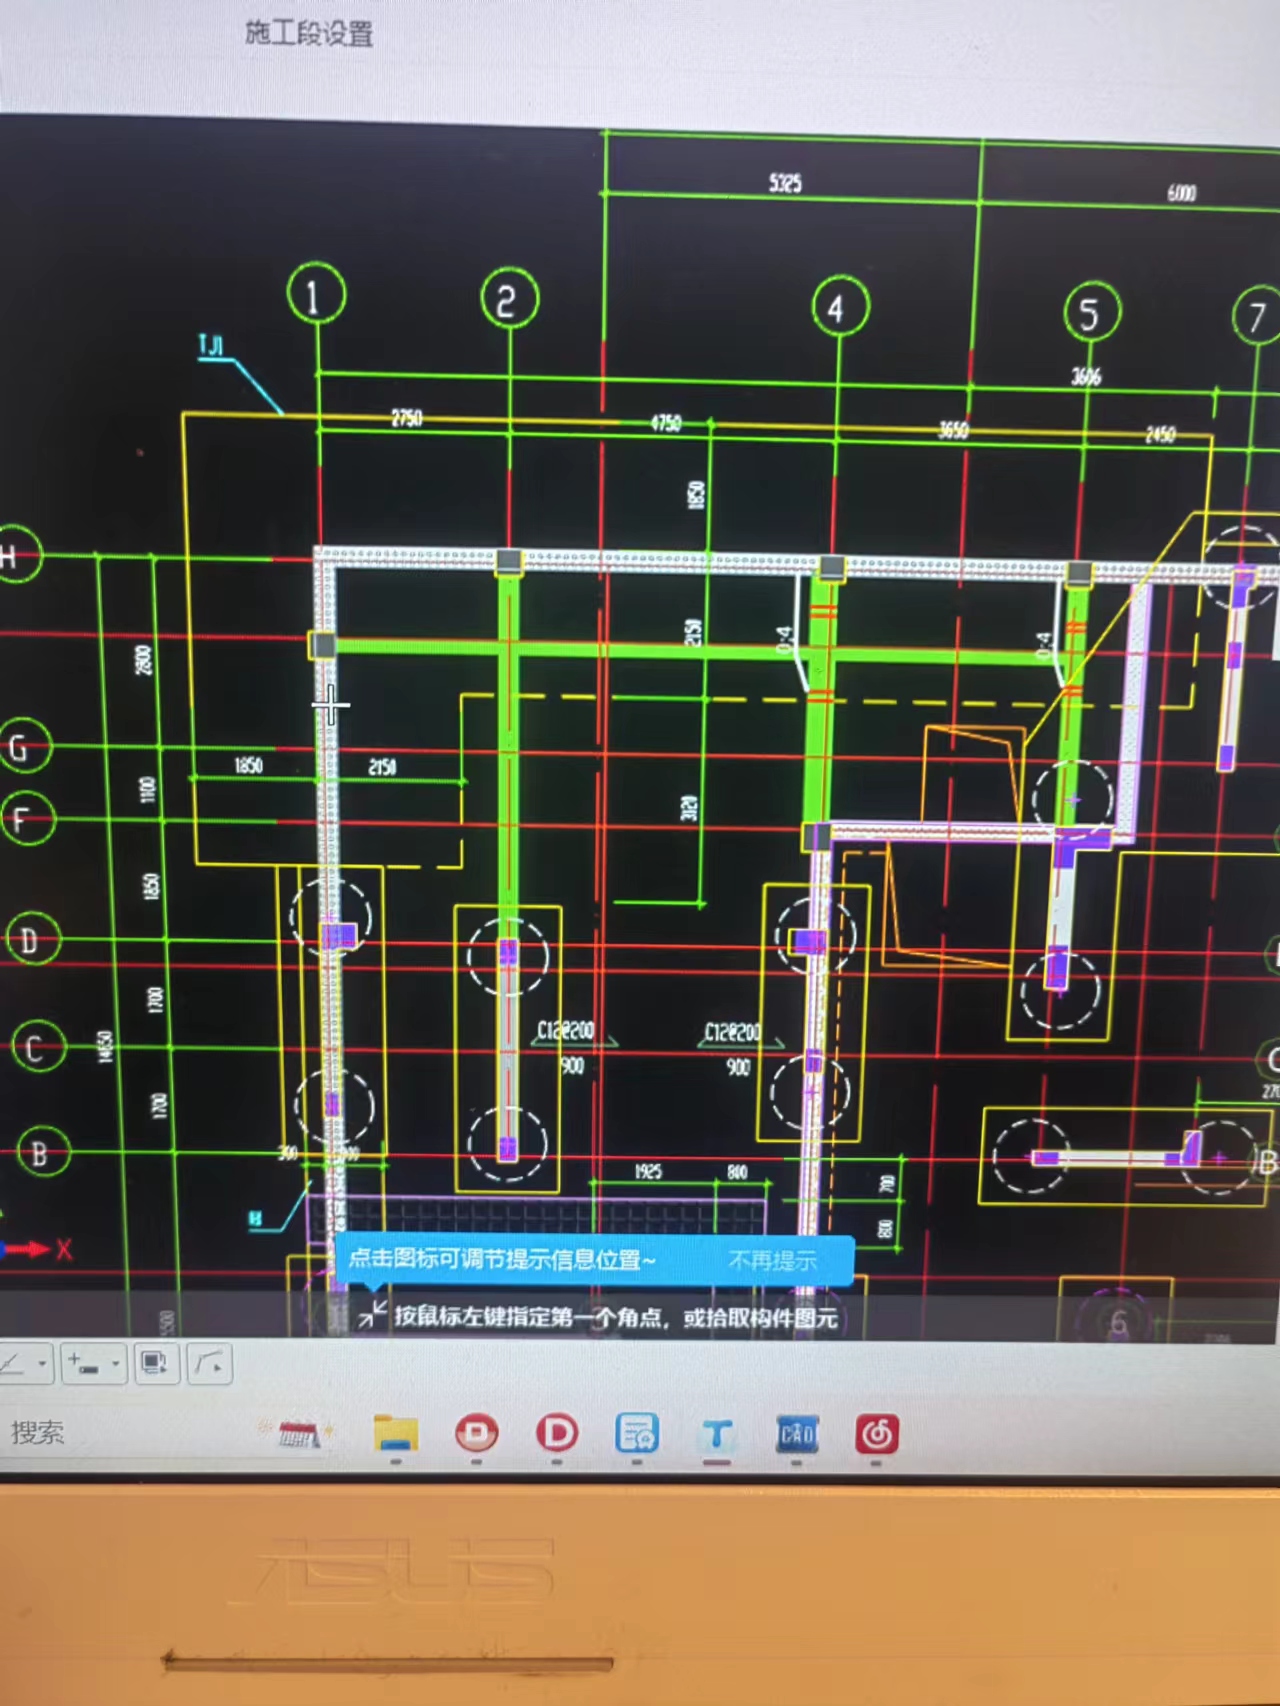This screenshot has width=1280, height=1706.
Task: Click the 点击图标可调节提示信息位置 tooltip text
Action: (502, 1258)
